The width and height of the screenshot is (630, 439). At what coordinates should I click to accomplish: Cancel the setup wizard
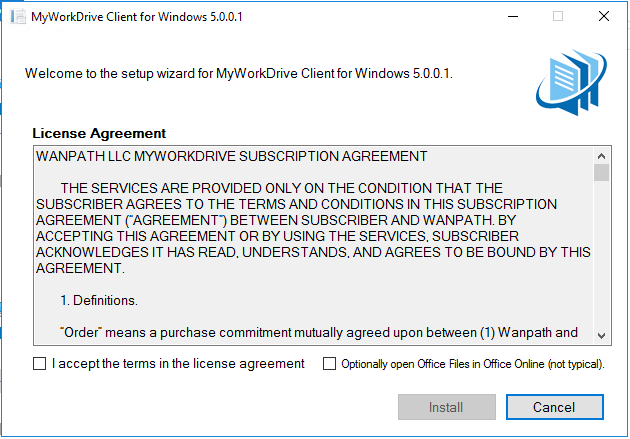[x=554, y=407]
